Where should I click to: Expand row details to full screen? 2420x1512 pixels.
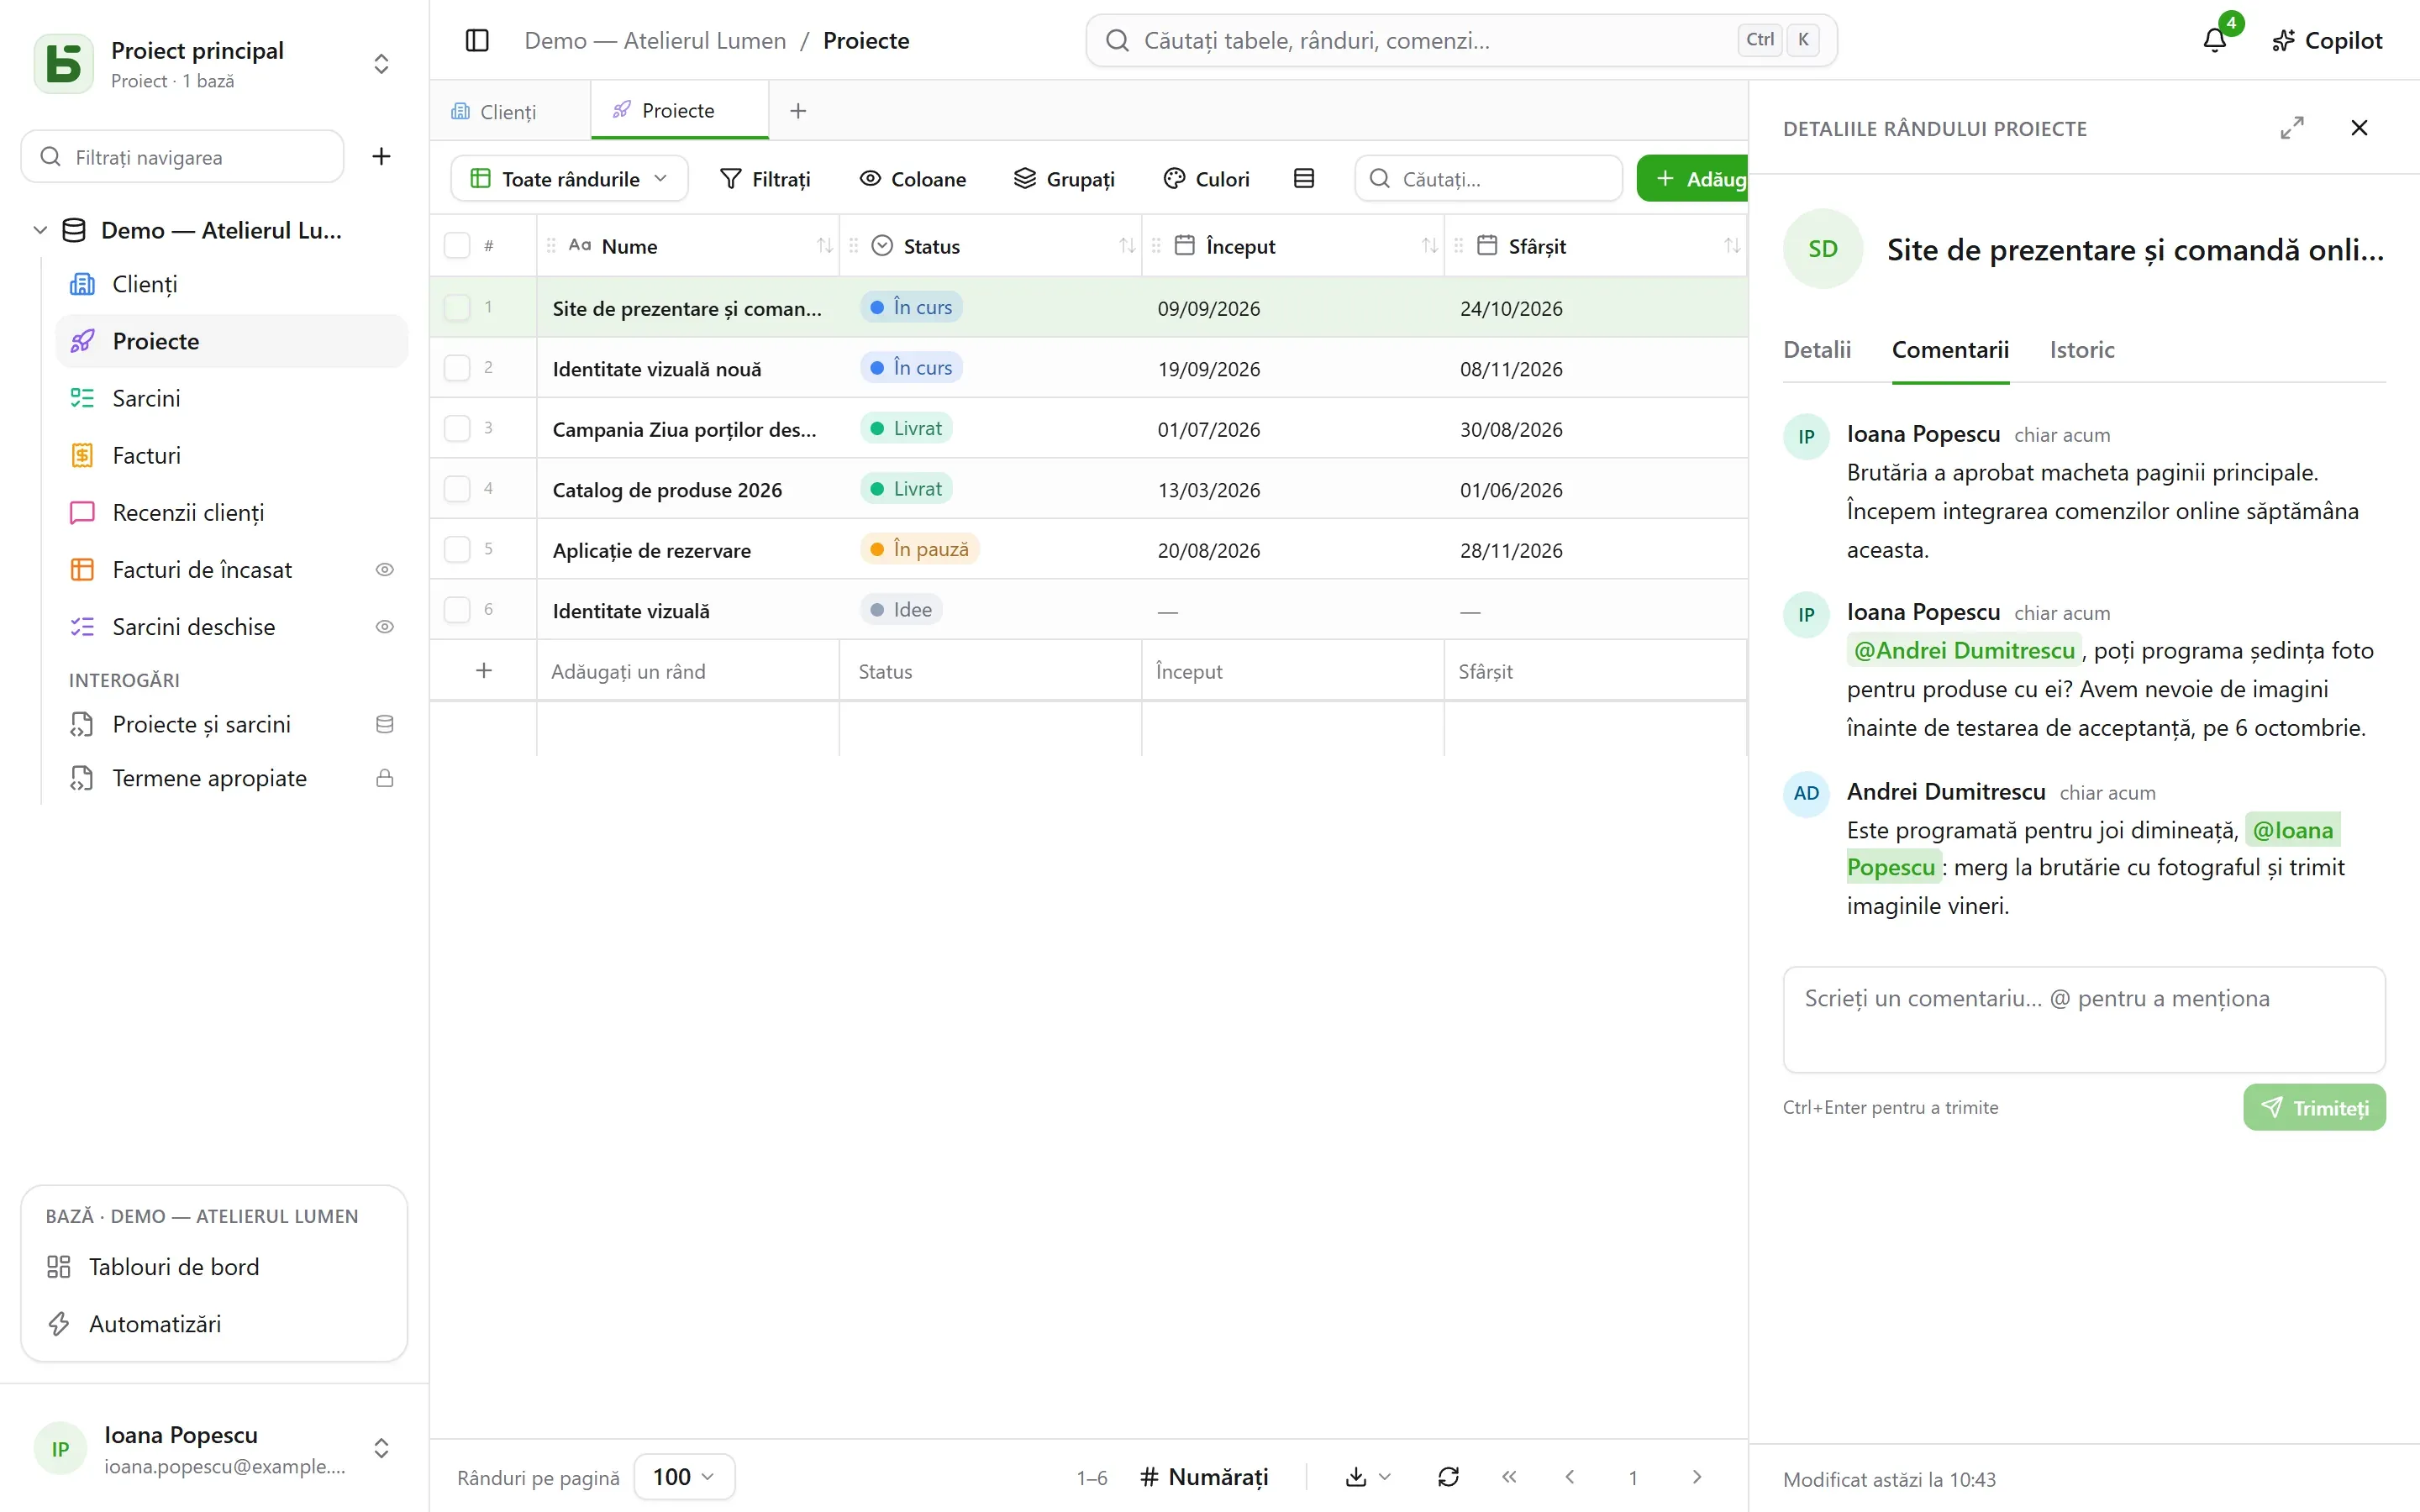pyautogui.click(x=2292, y=128)
